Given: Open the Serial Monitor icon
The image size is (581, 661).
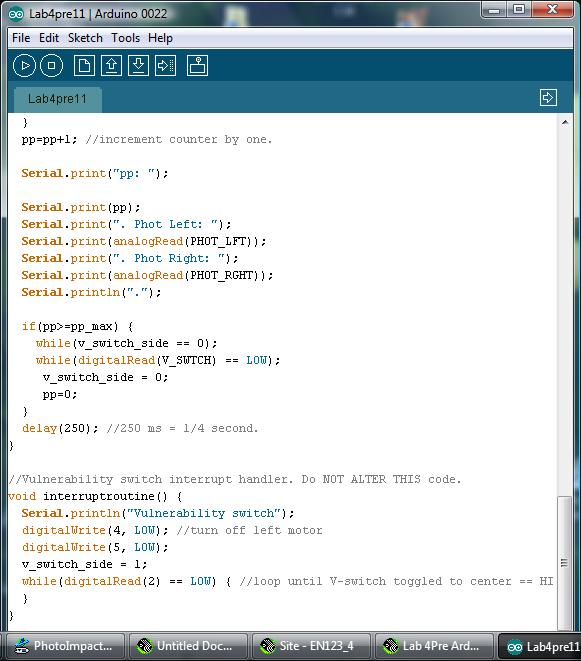Looking at the screenshot, I should (x=197, y=66).
